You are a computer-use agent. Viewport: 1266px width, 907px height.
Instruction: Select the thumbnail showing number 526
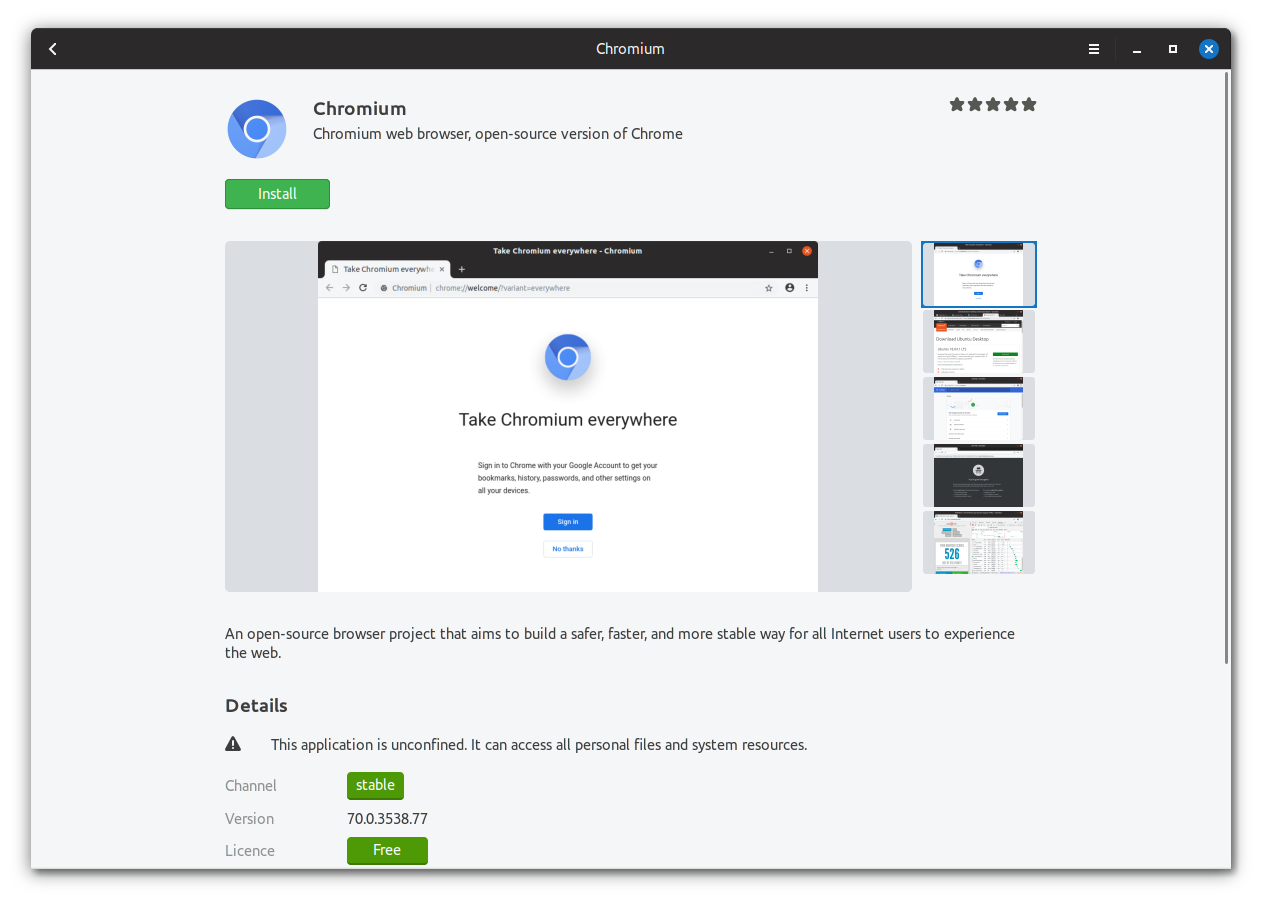979,542
